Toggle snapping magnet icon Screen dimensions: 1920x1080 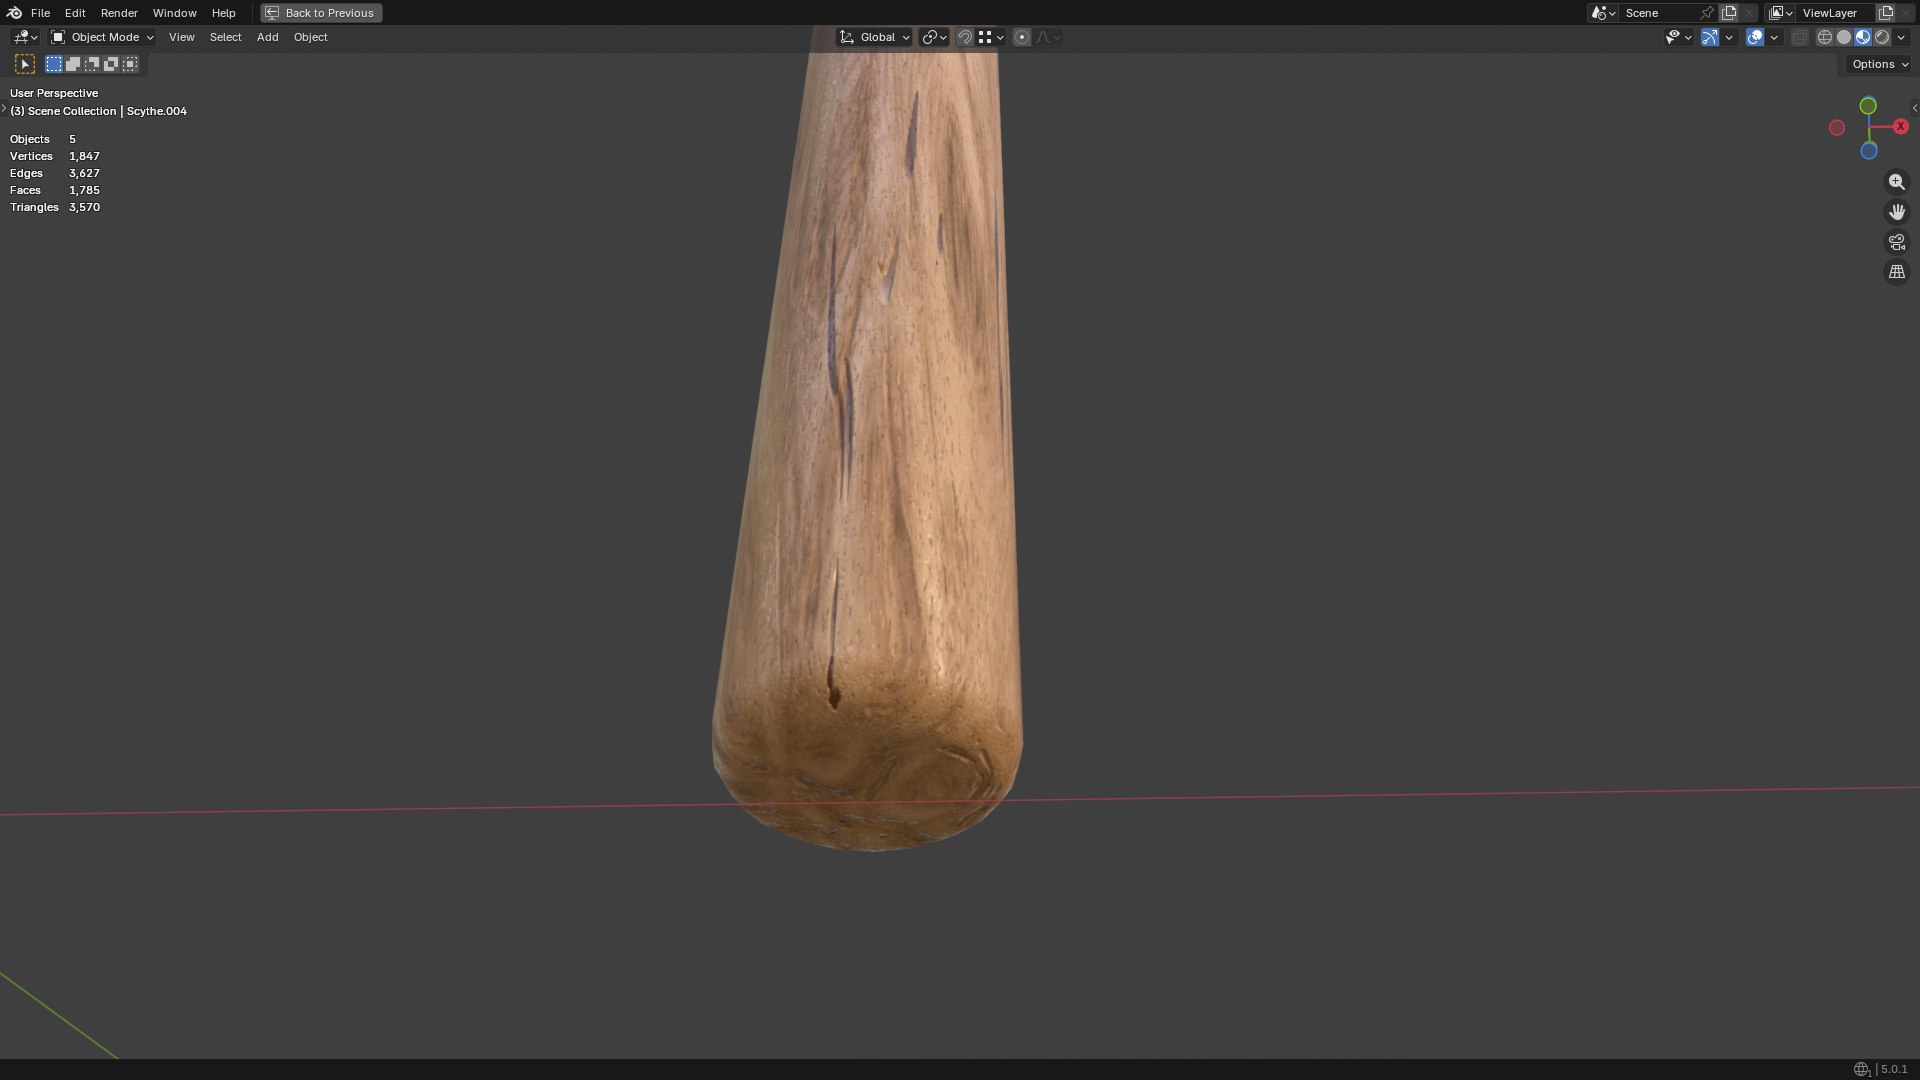[x=965, y=37]
